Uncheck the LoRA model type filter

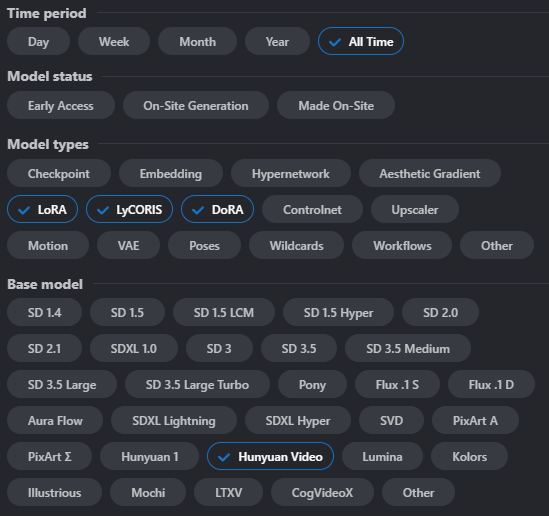(42, 209)
